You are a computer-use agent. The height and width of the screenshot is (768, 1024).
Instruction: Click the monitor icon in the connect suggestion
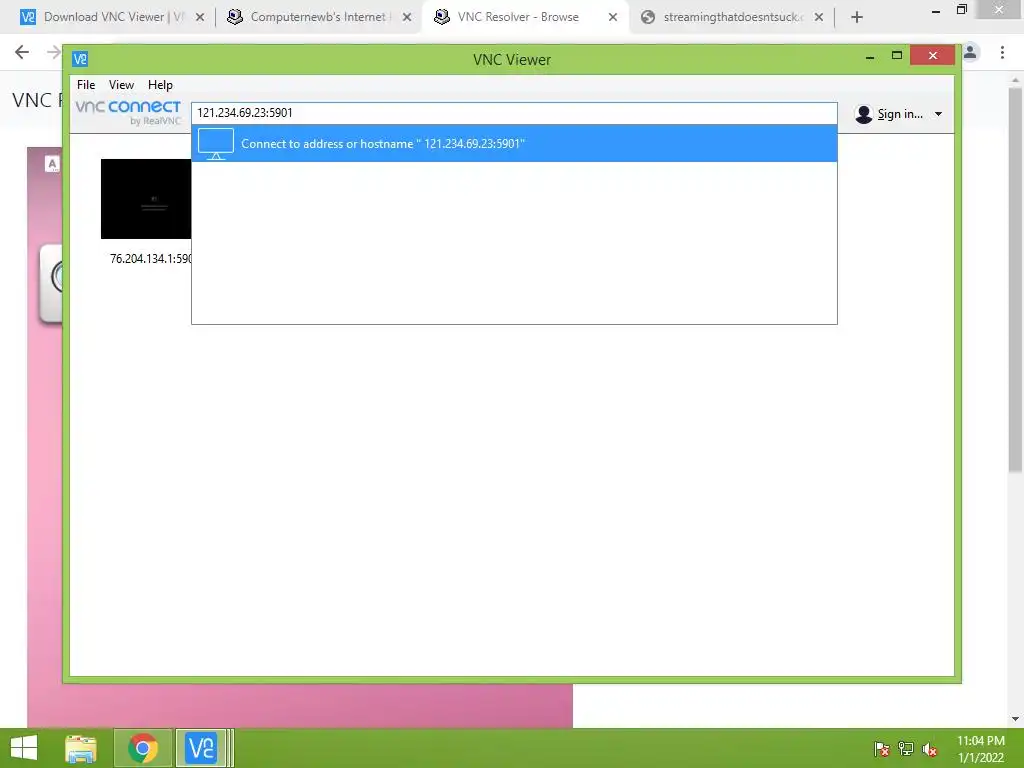216,144
